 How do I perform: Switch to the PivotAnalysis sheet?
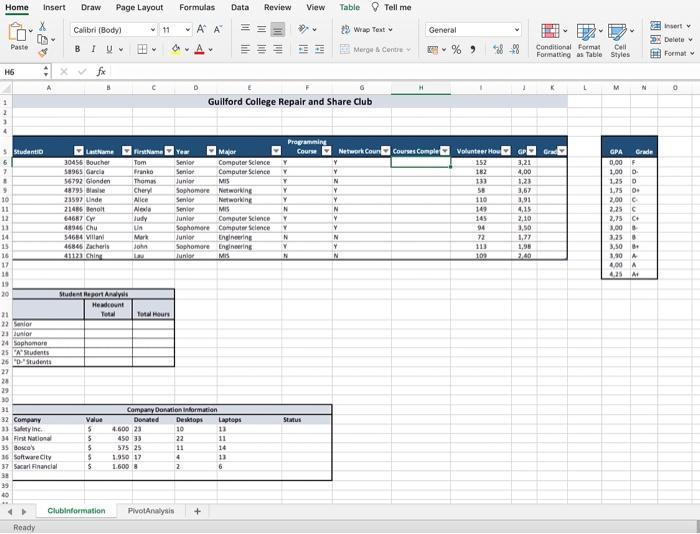[x=151, y=511]
